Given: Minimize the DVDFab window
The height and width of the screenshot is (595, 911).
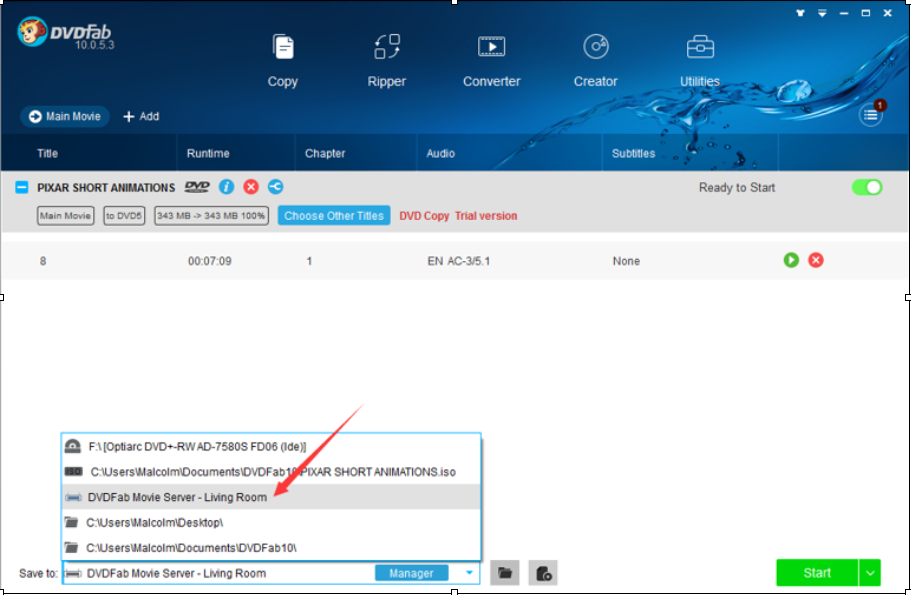Looking at the screenshot, I should [x=844, y=13].
